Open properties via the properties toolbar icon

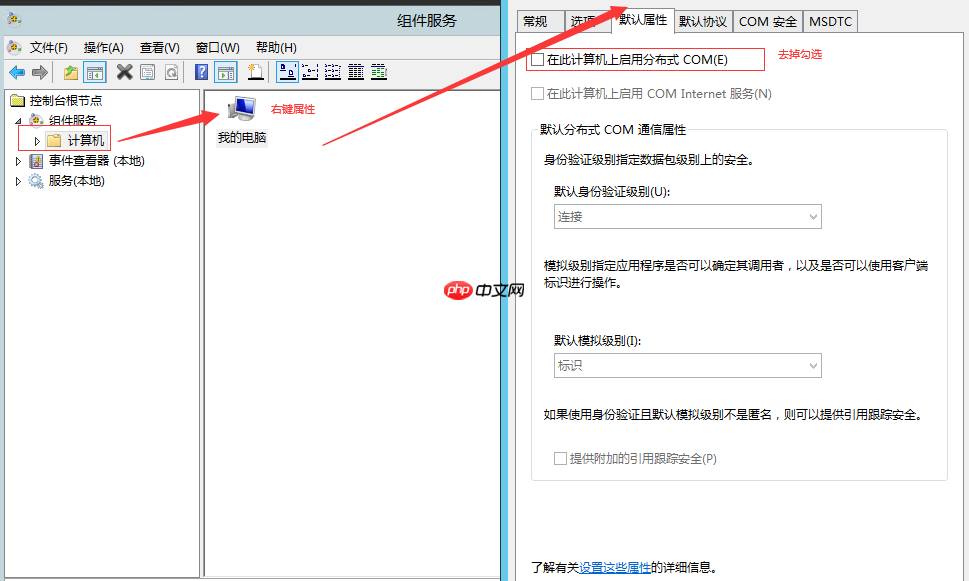[147, 71]
